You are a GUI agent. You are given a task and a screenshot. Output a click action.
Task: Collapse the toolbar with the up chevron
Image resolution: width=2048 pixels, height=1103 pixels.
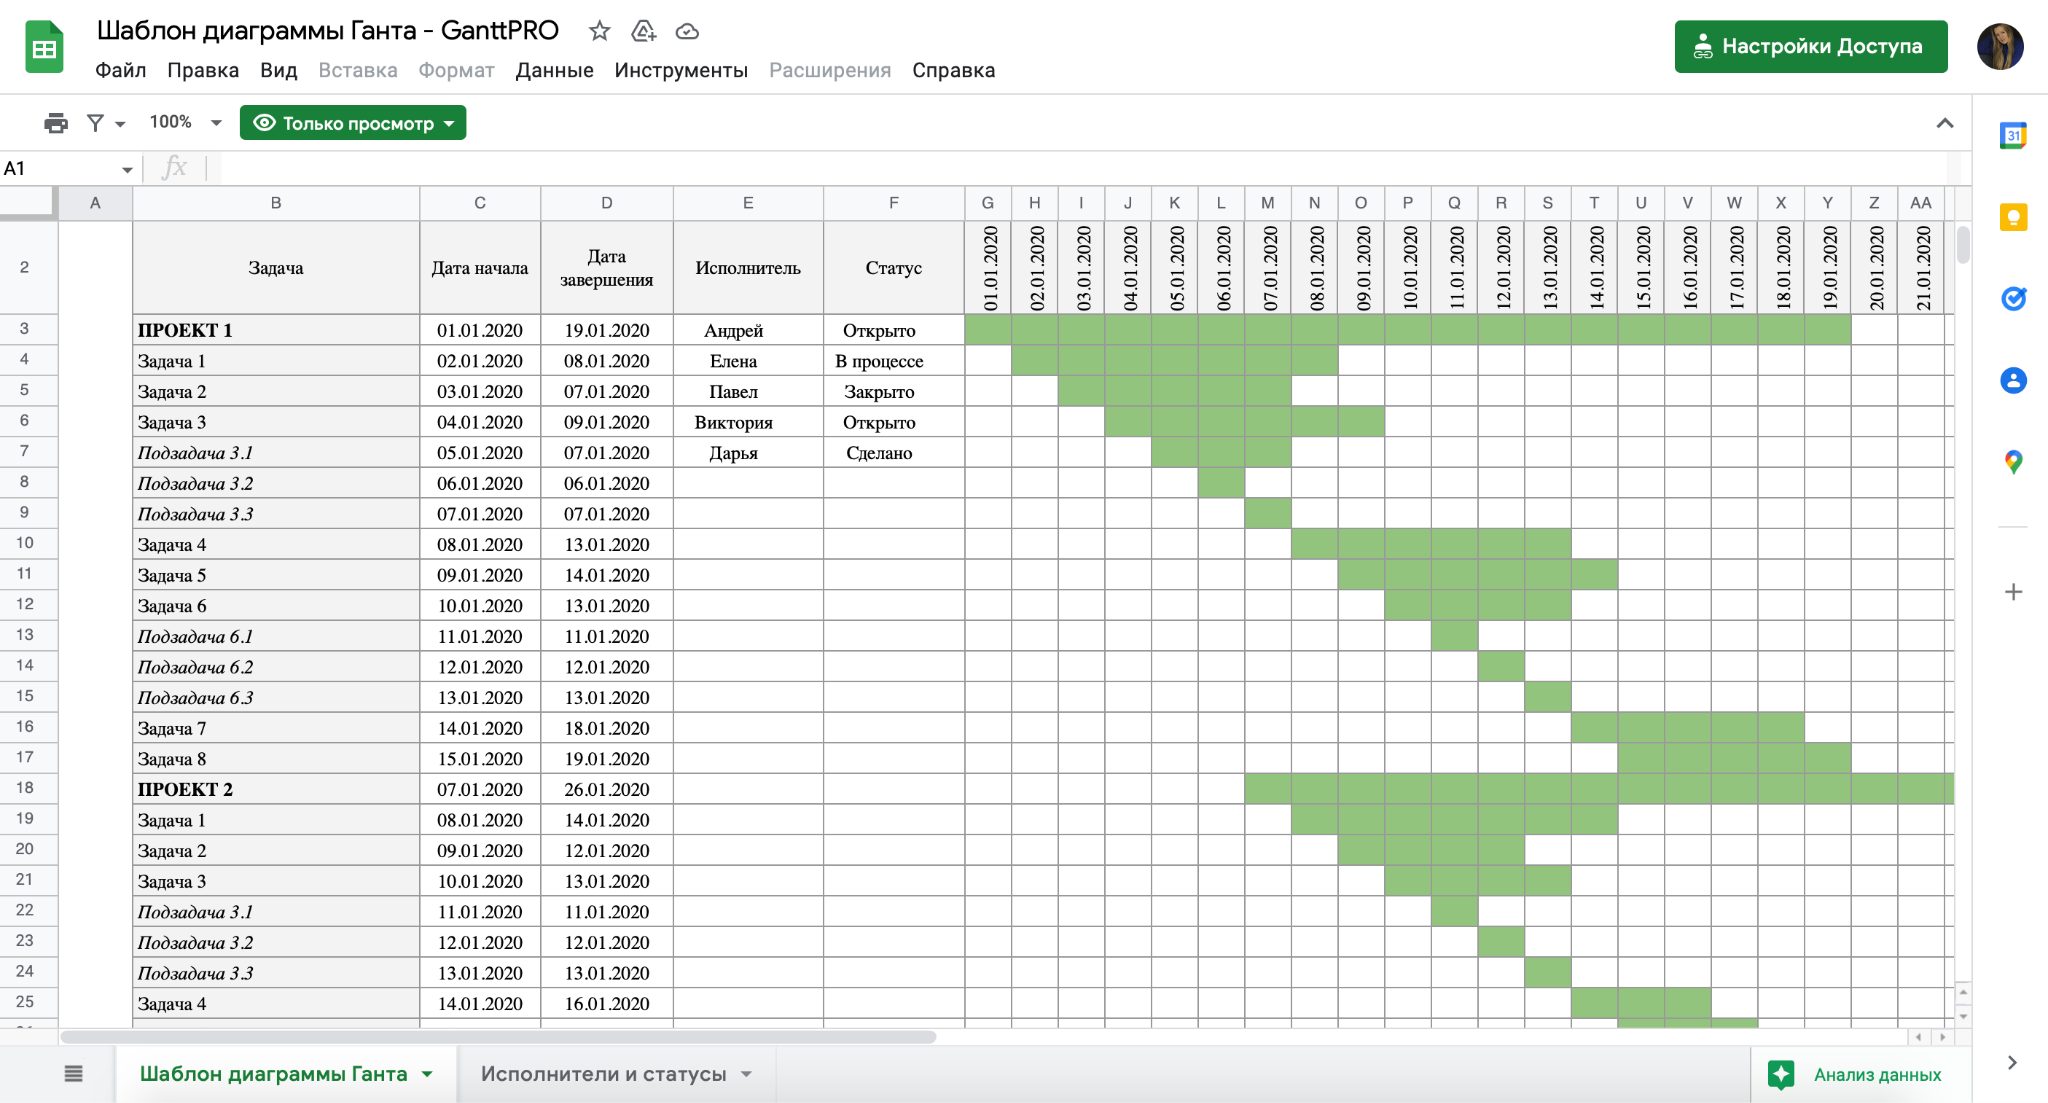coord(1944,123)
